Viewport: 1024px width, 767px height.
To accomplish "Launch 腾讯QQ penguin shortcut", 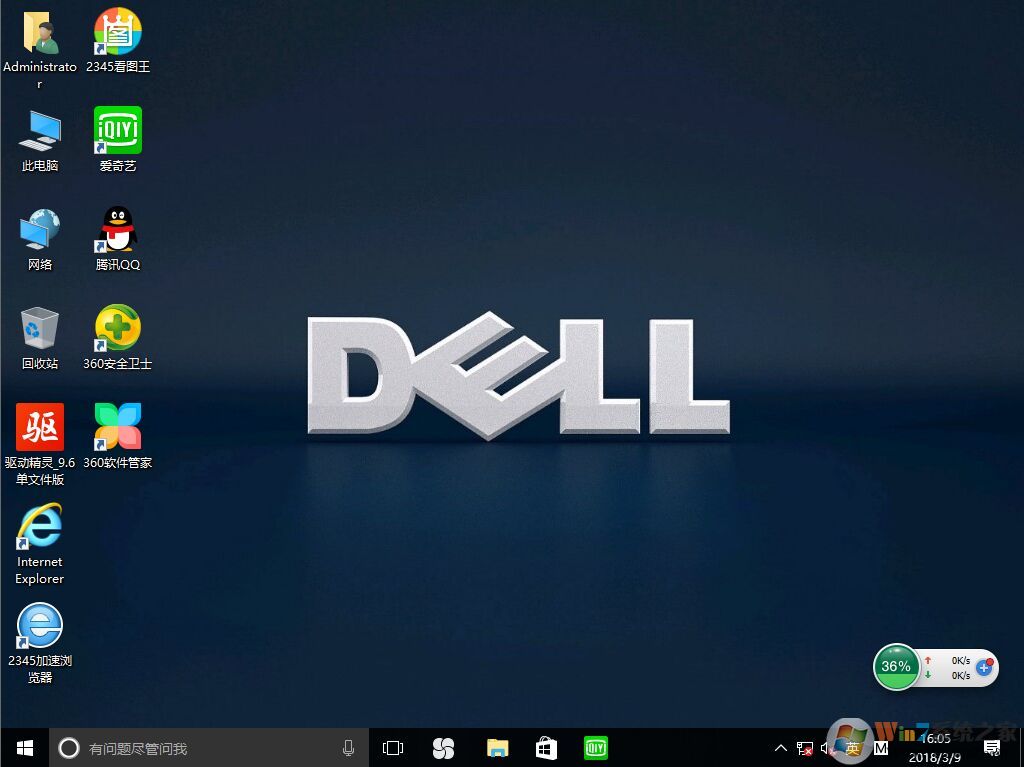I will coord(118,229).
